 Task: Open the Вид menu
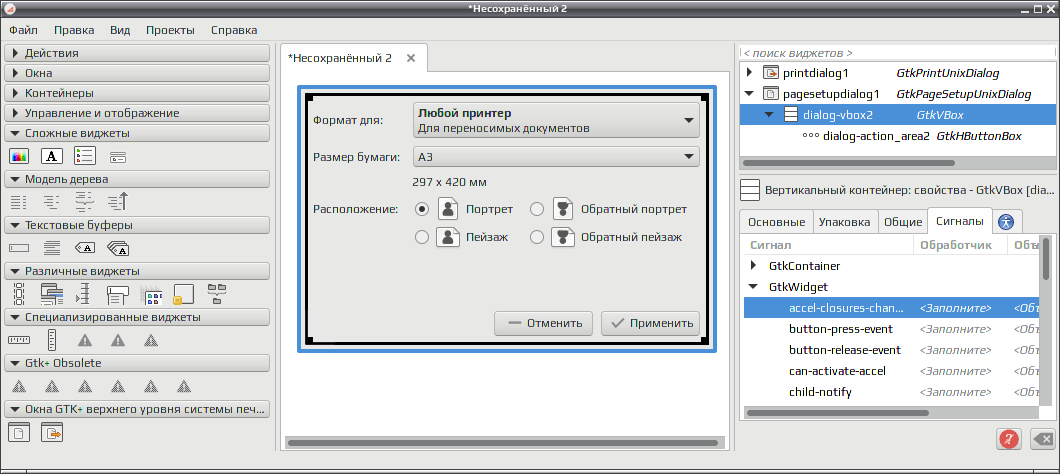coord(120,30)
